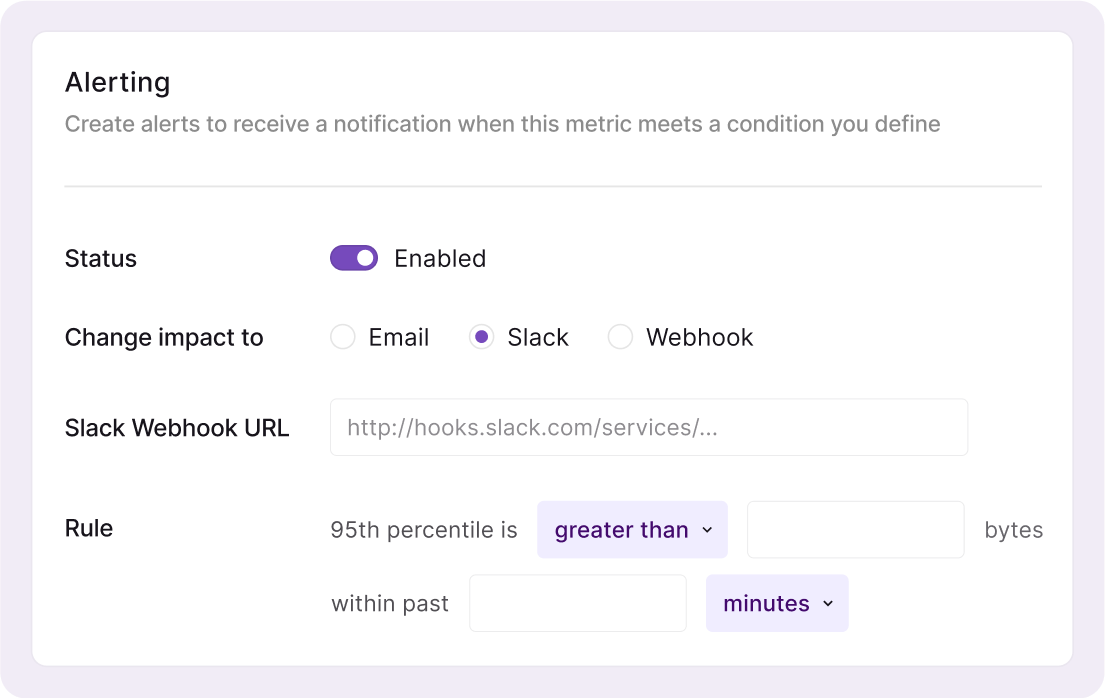Image resolution: width=1105 pixels, height=698 pixels.
Task: Select the Slack radio button
Action: click(482, 337)
